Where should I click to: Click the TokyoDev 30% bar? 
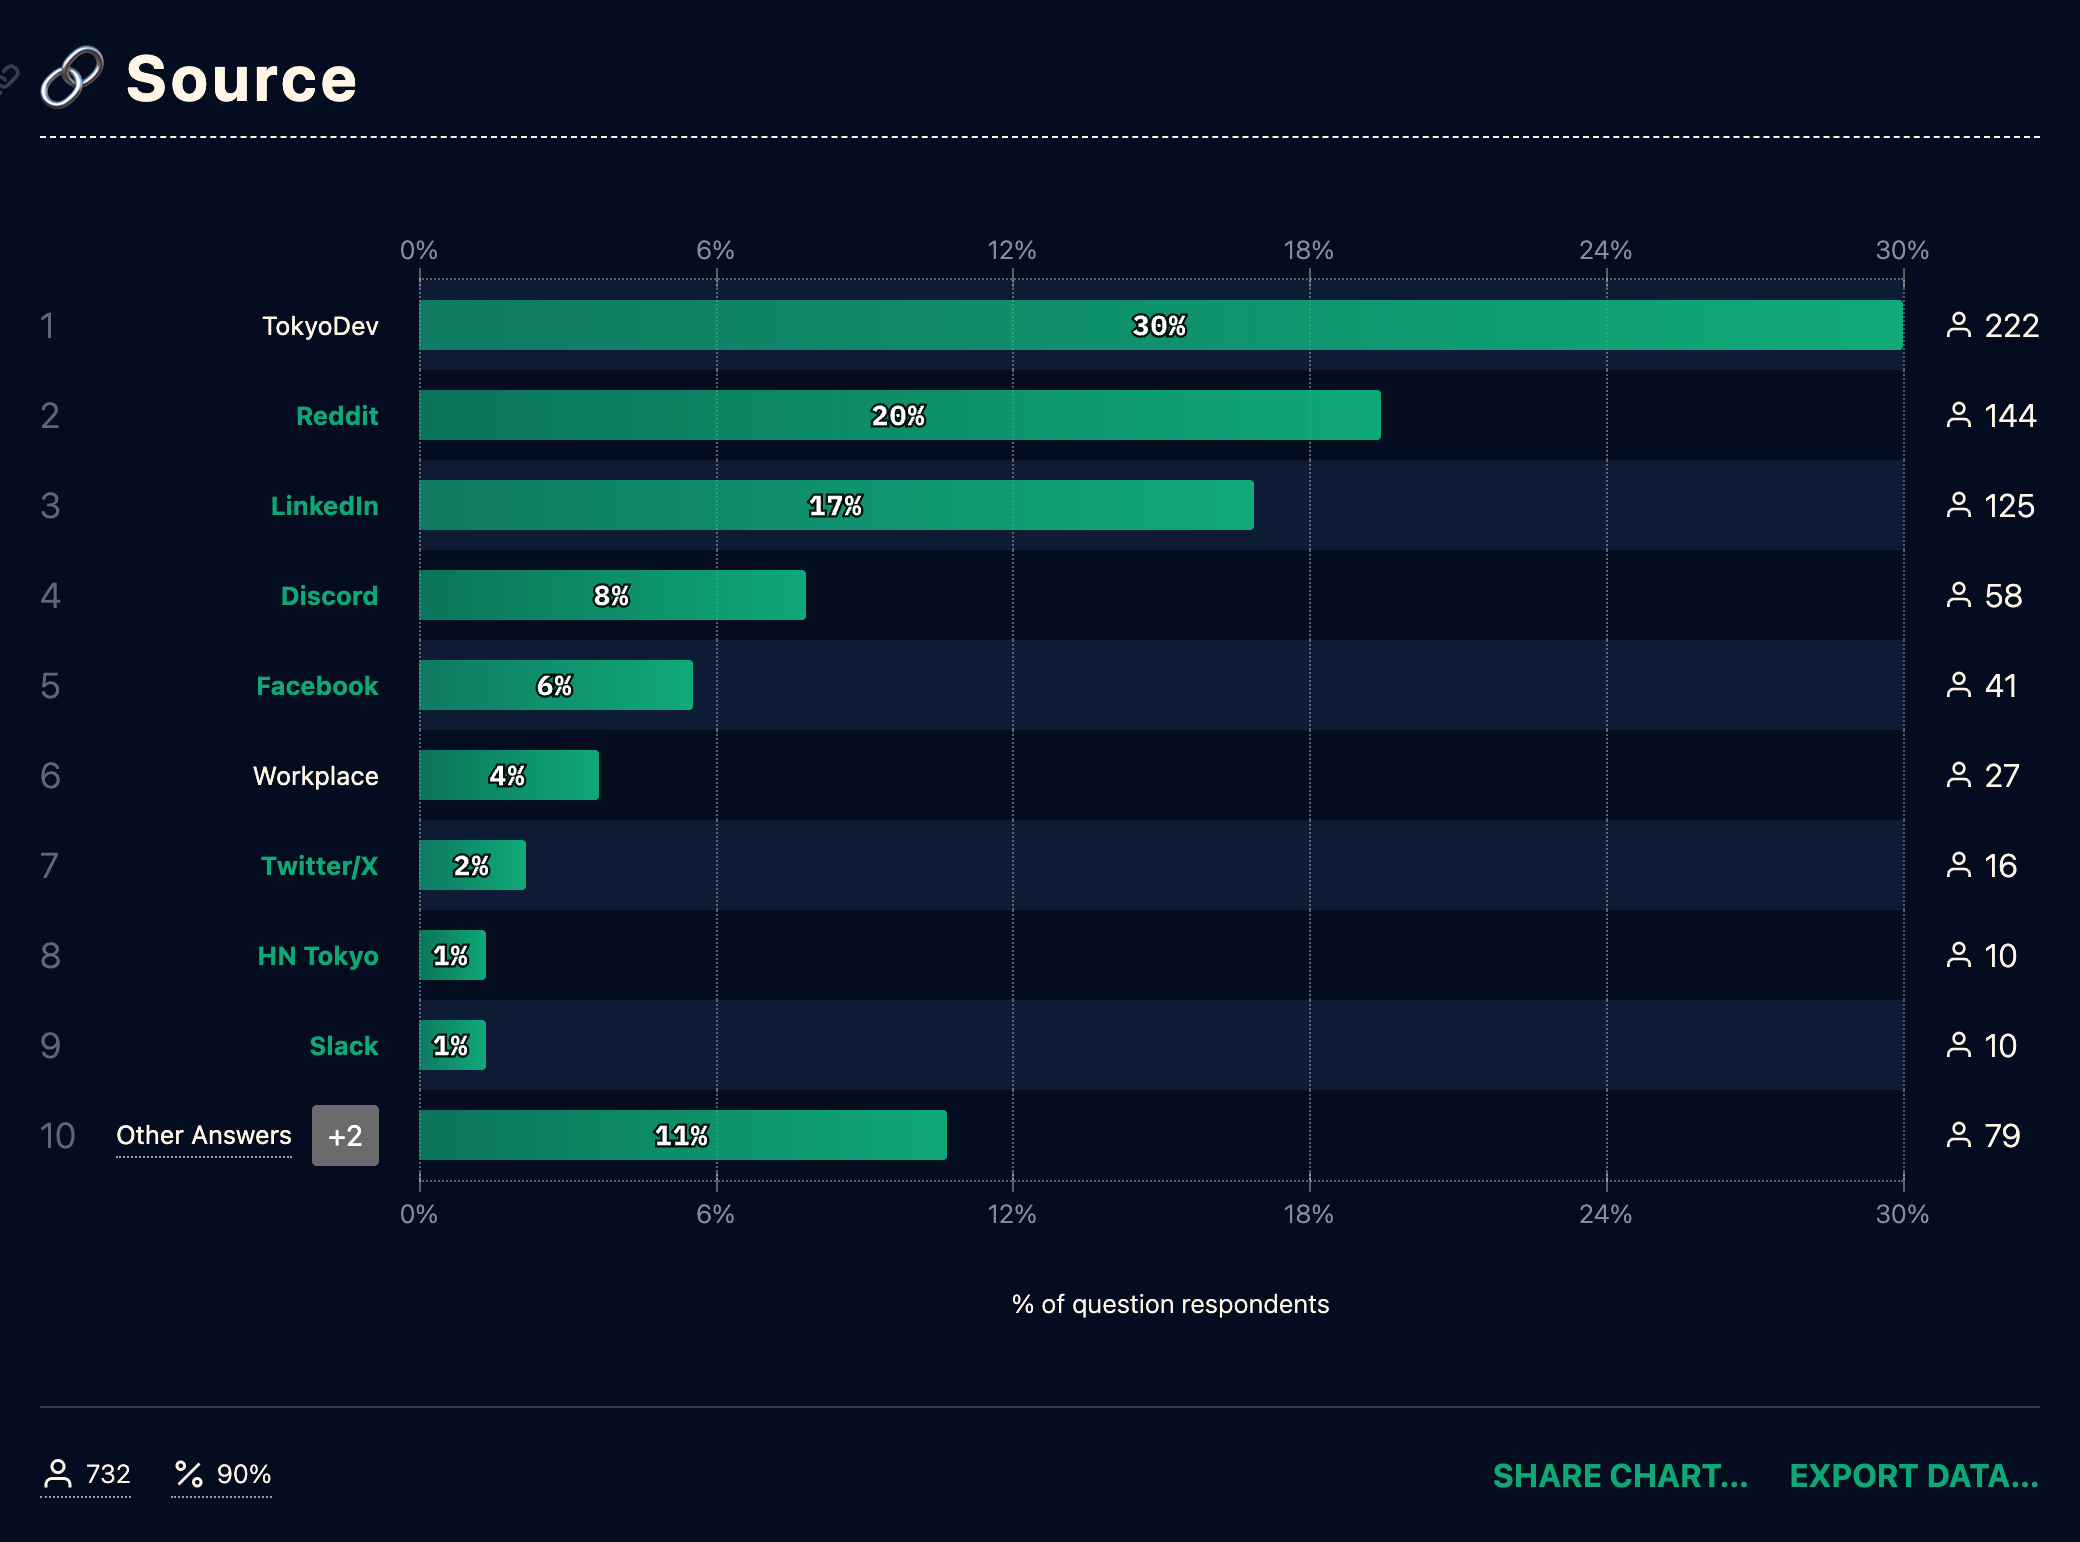(x=1160, y=325)
